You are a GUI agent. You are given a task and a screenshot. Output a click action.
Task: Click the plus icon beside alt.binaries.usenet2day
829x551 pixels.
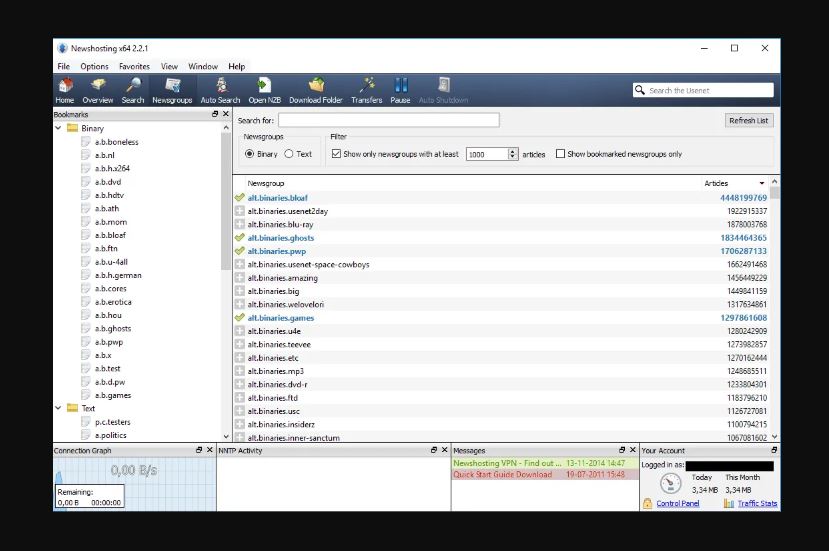[240, 211]
